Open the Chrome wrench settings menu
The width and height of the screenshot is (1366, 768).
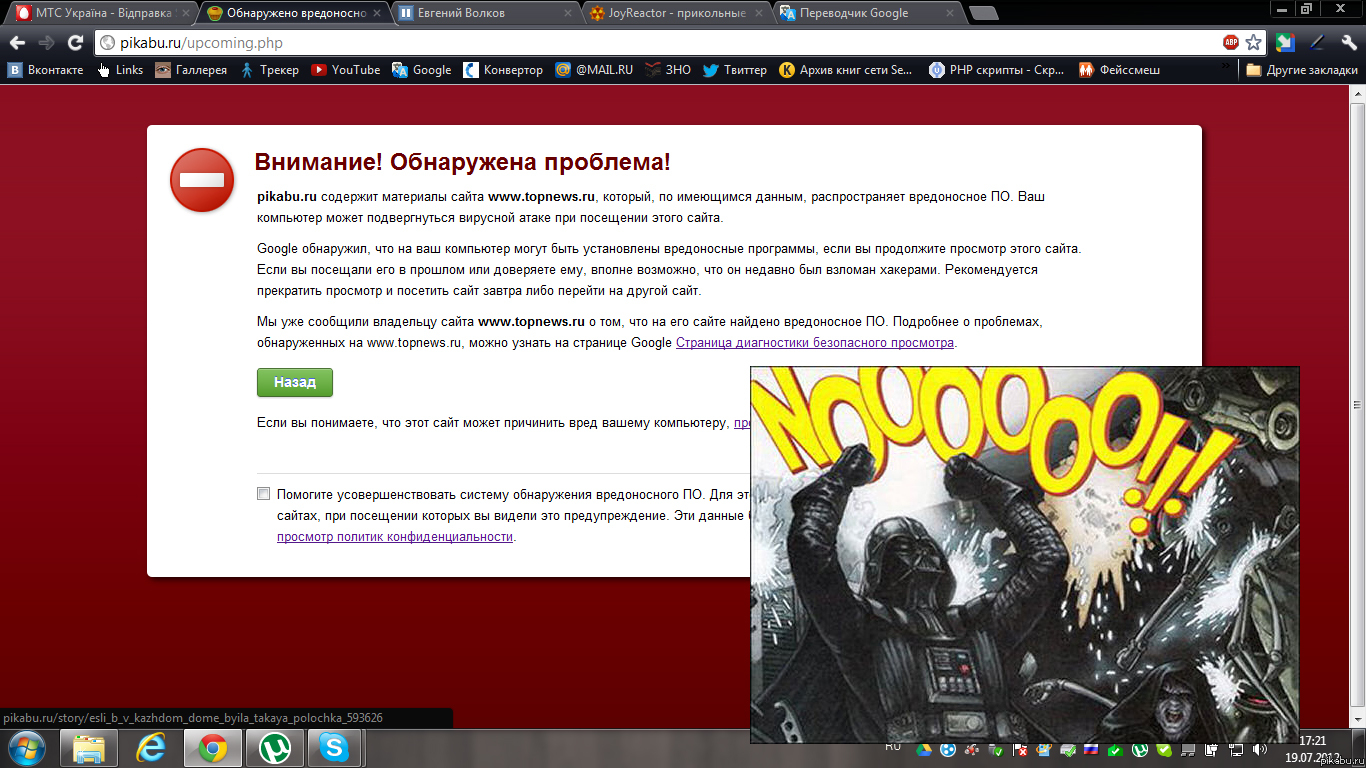pyautogui.click(x=1350, y=42)
